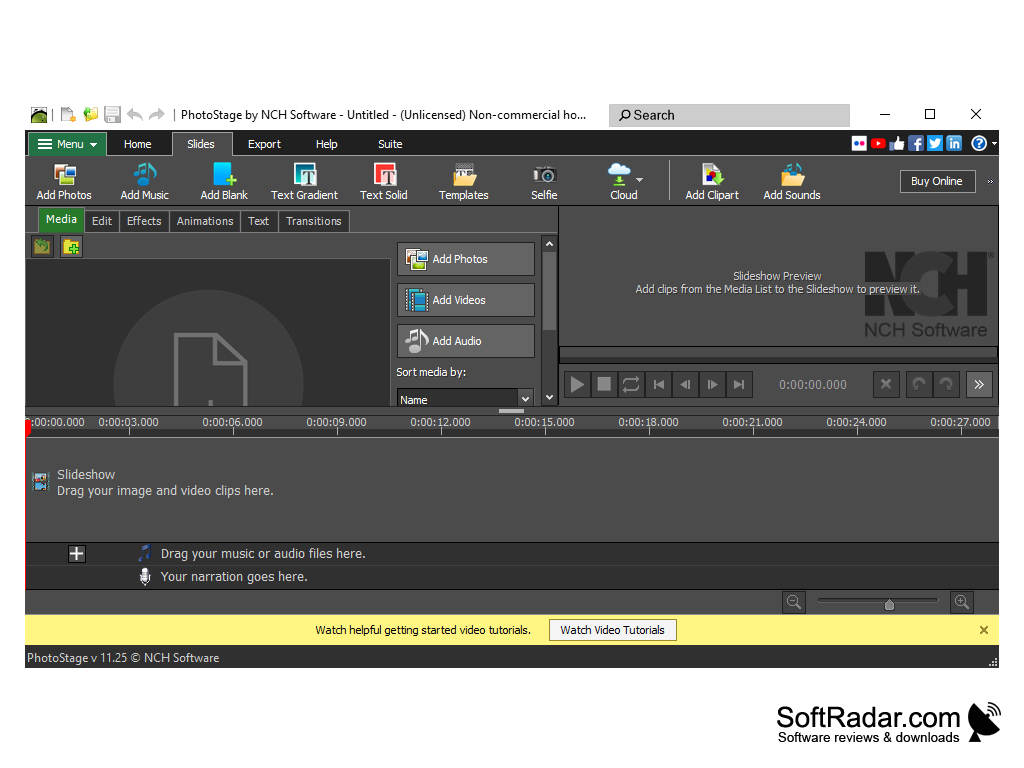Open the Effects panel tab
Image resolution: width=1024 pixels, height=768 pixels.
pyautogui.click(x=144, y=221)
